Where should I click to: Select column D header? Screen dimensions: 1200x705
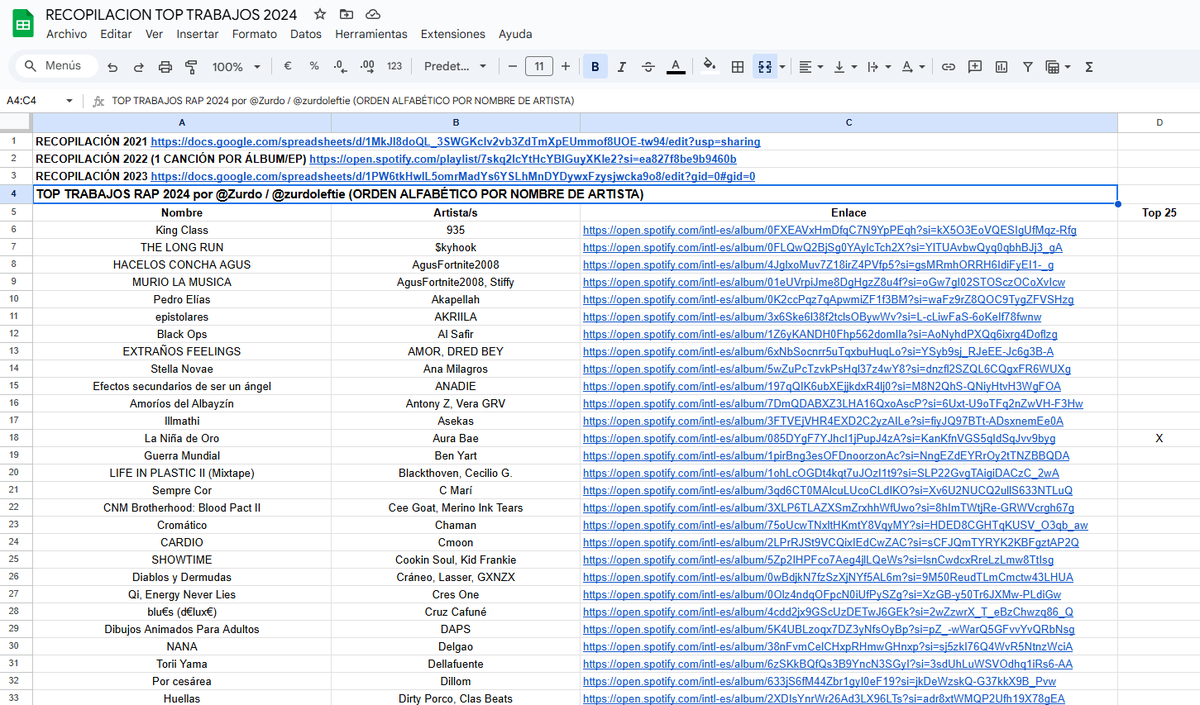1159,122
